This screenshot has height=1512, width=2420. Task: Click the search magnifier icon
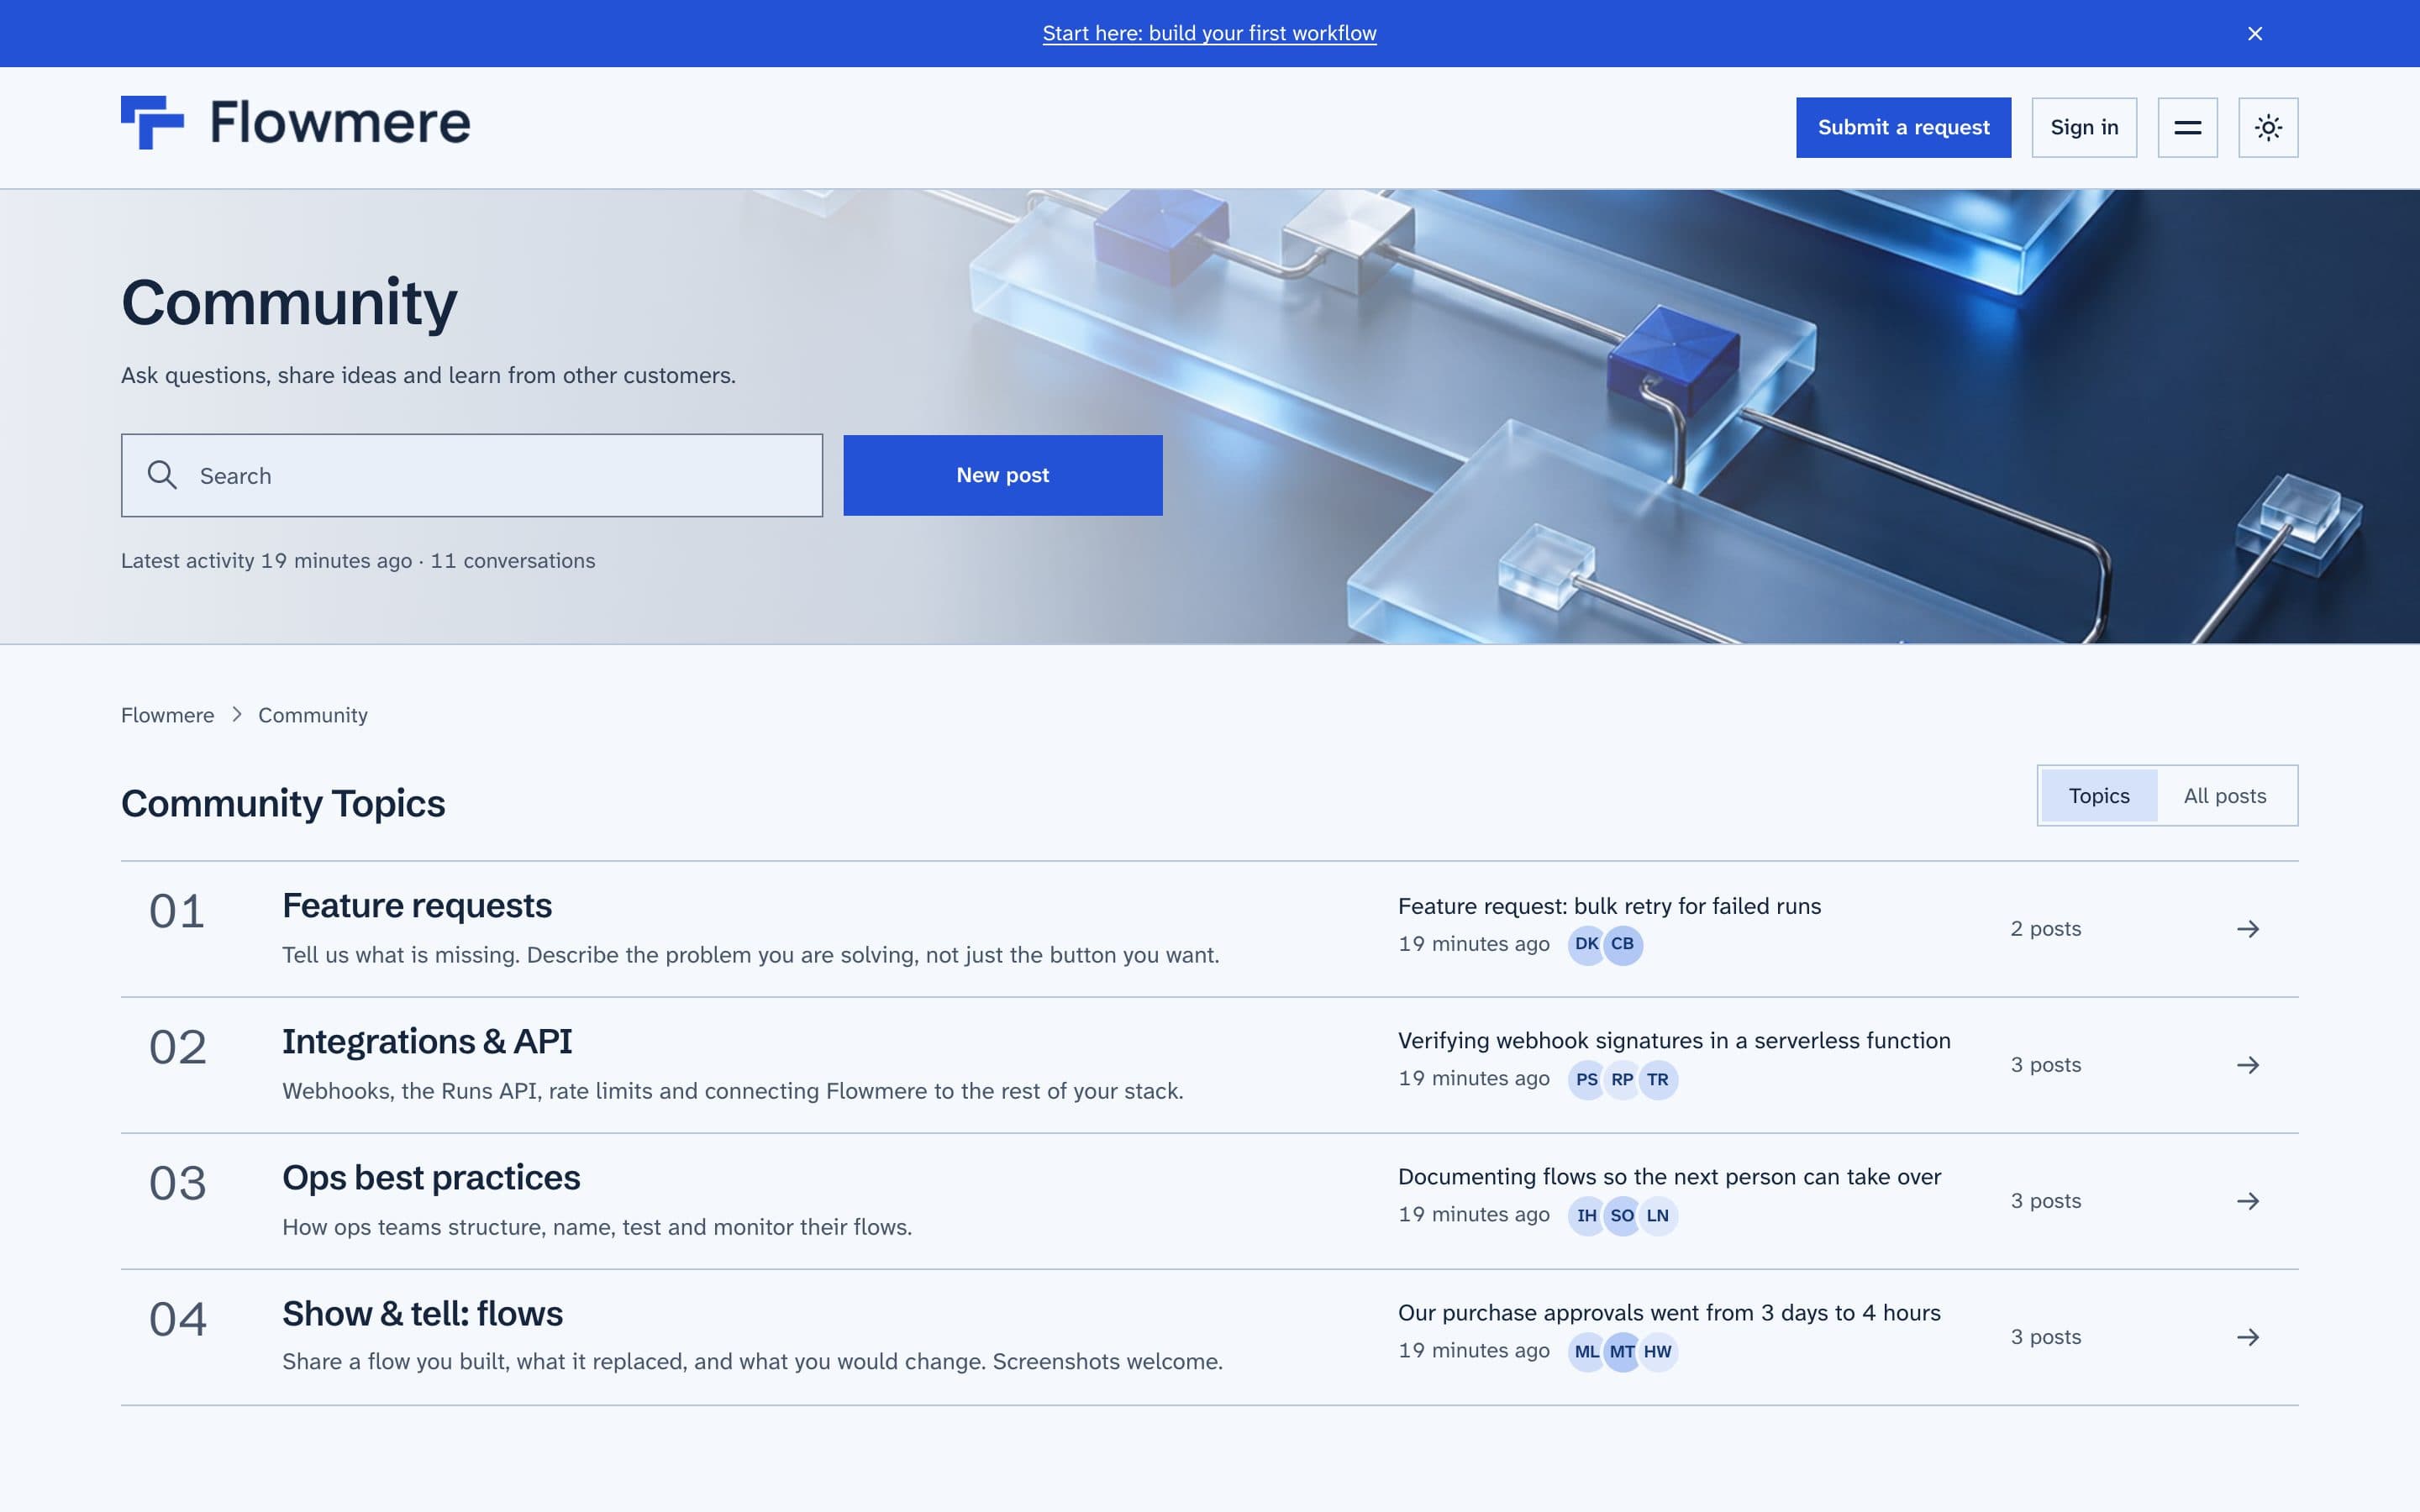(162, 475)
